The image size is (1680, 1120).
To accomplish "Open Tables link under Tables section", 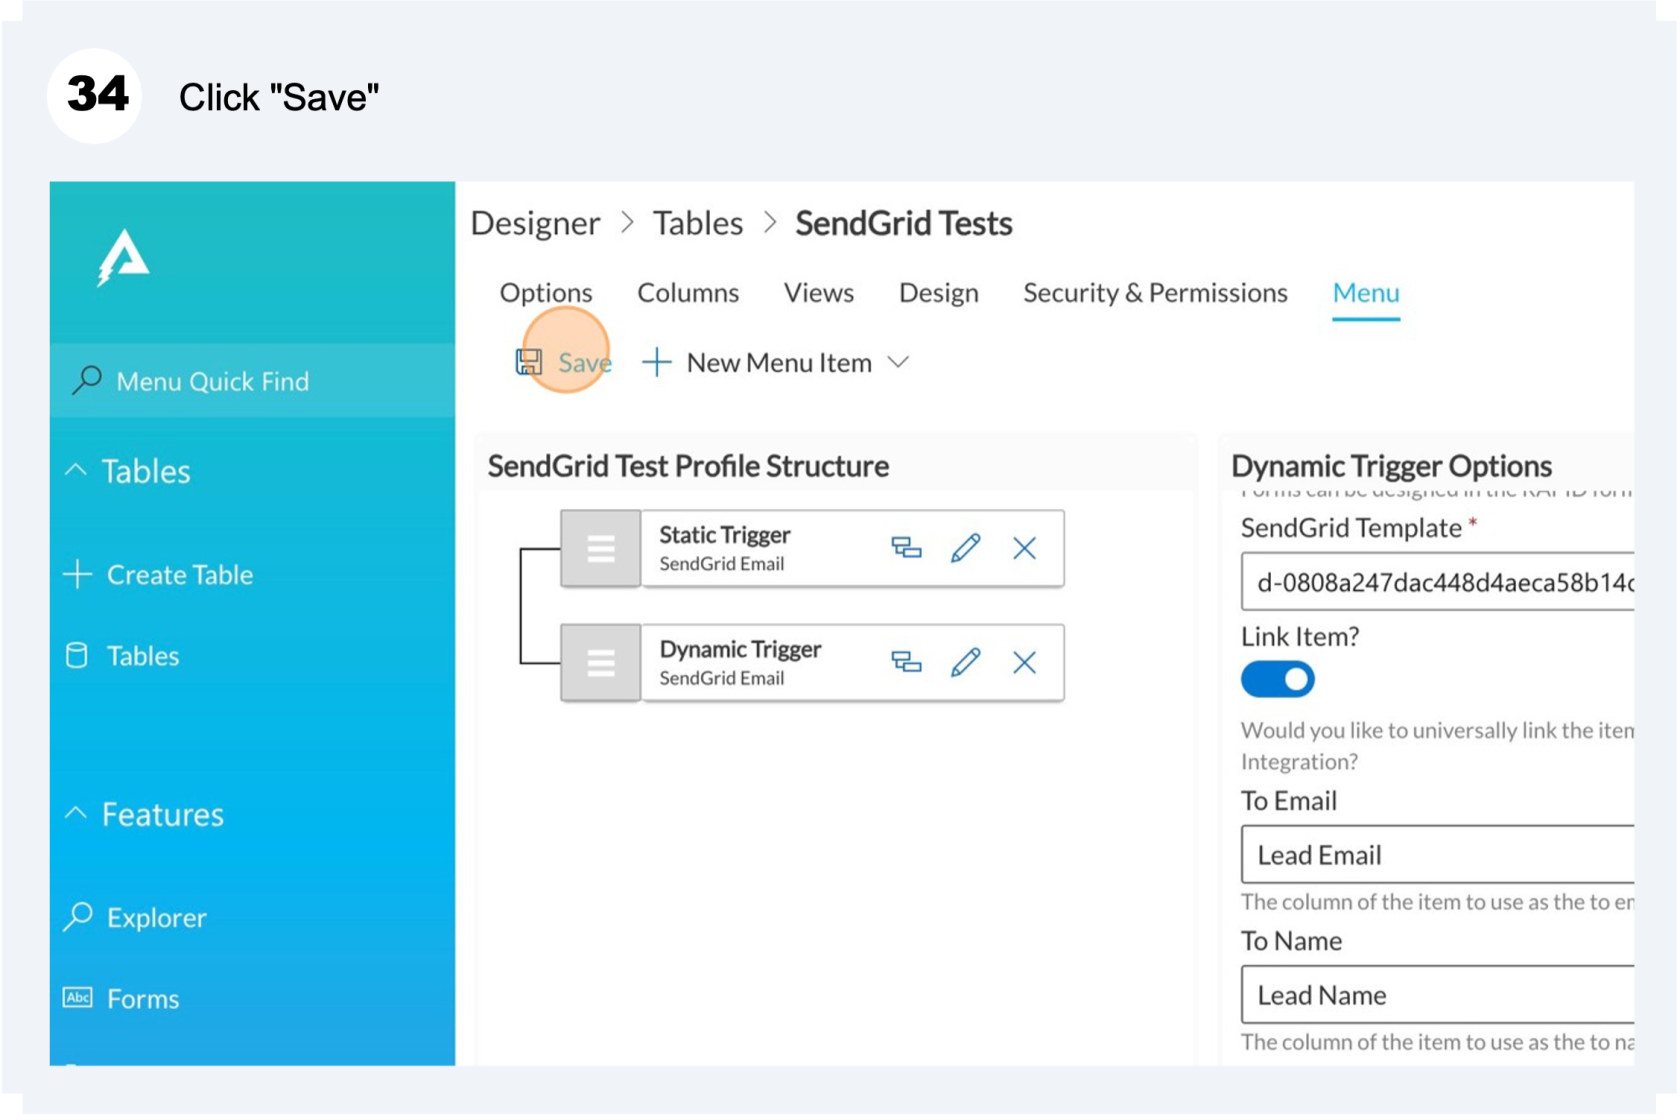I will click(143, 656).
